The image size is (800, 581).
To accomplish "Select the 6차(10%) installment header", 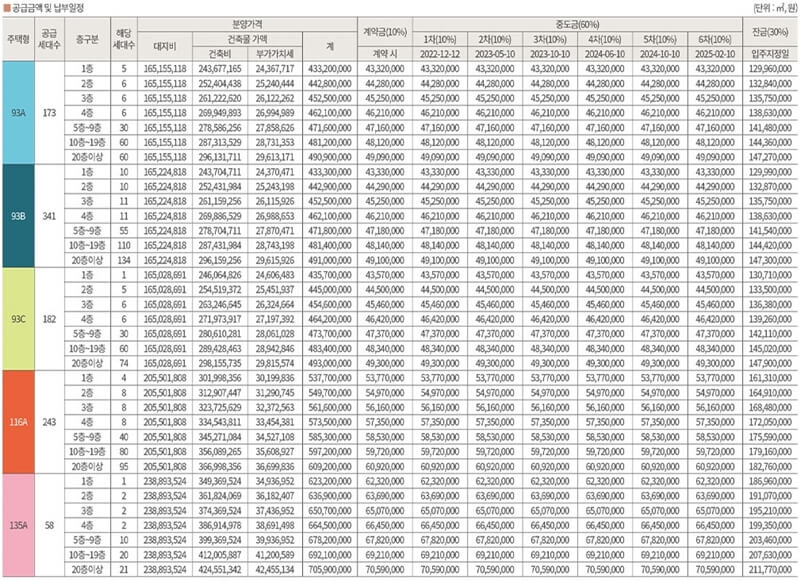I will 715,39.
